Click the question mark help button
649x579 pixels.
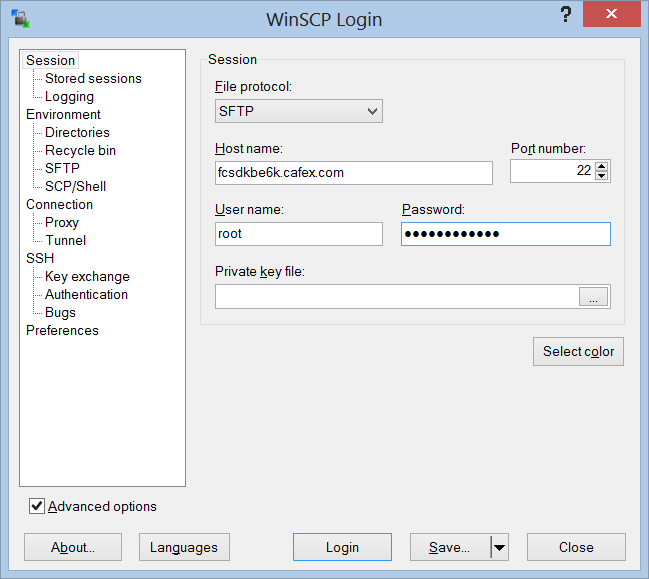(566, 14)
